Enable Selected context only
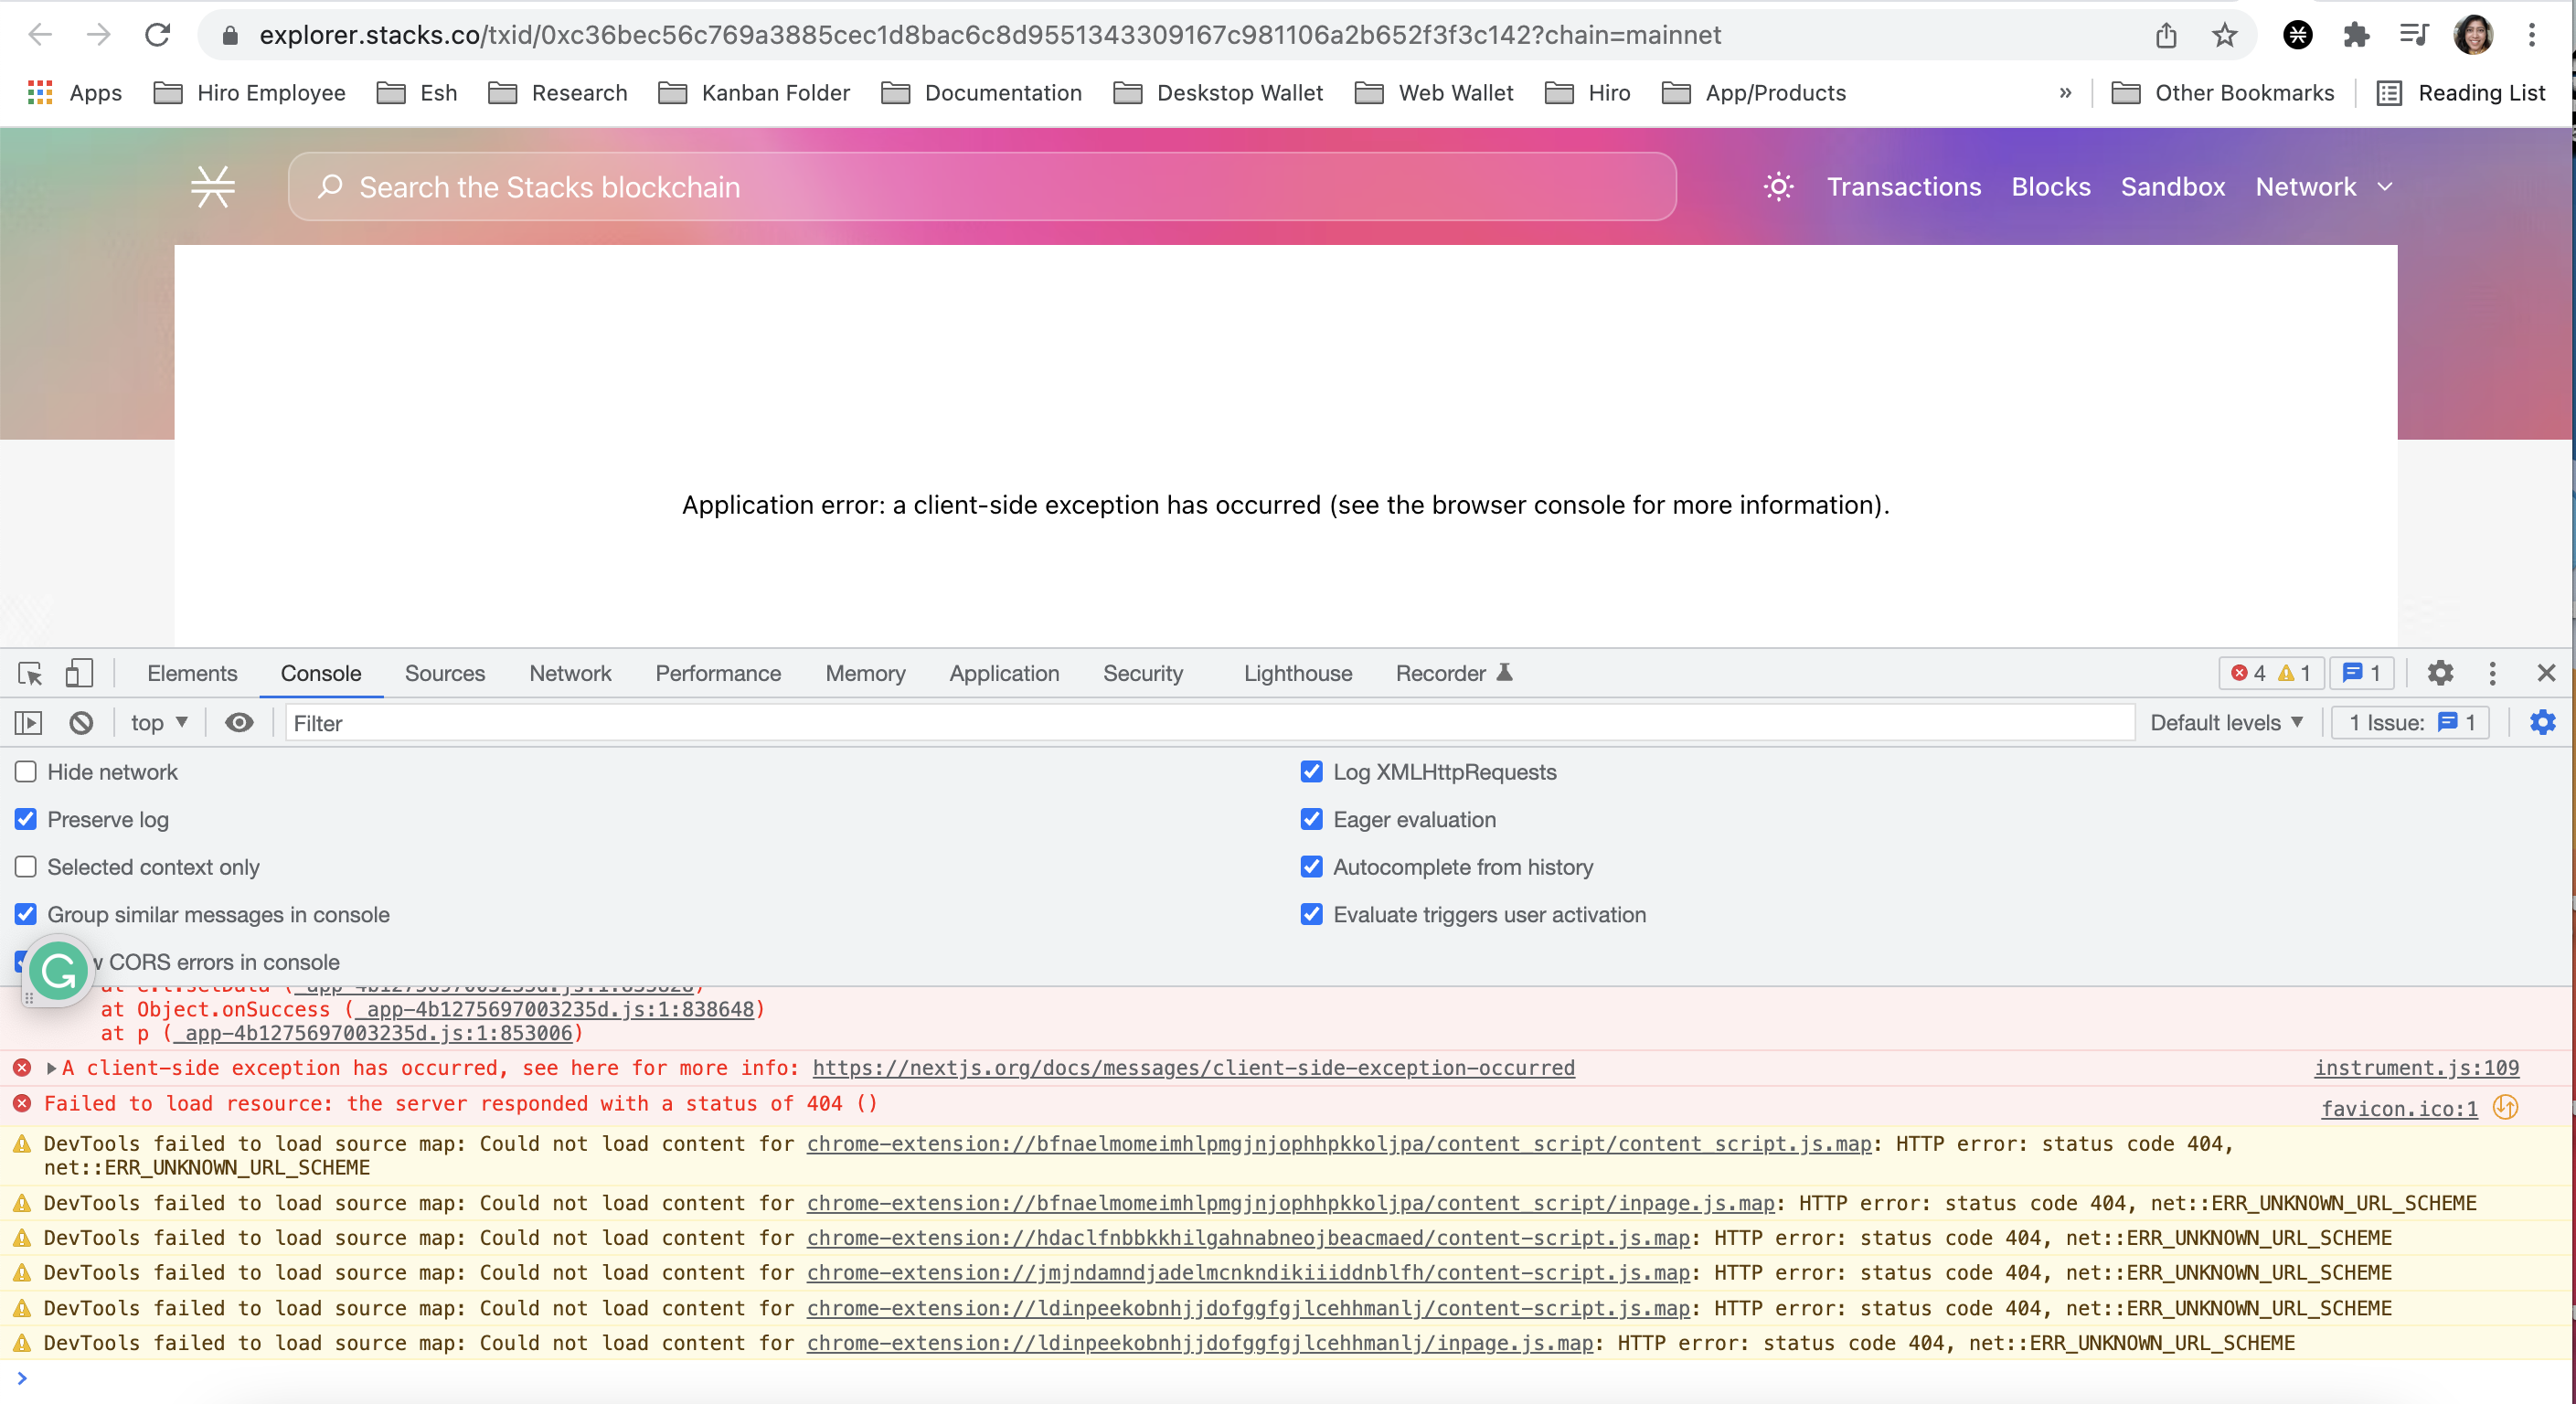Viewport: 2576px width, 1404px height. (x=26, y=866)
